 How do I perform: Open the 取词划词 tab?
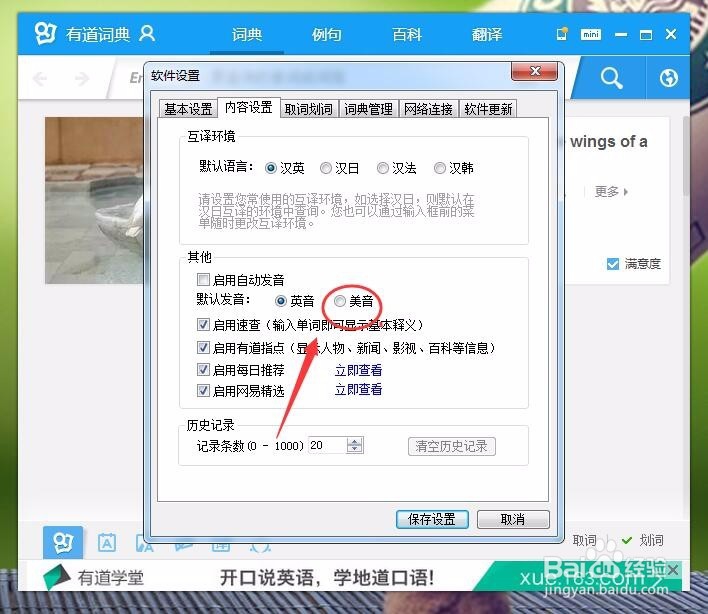309,109
